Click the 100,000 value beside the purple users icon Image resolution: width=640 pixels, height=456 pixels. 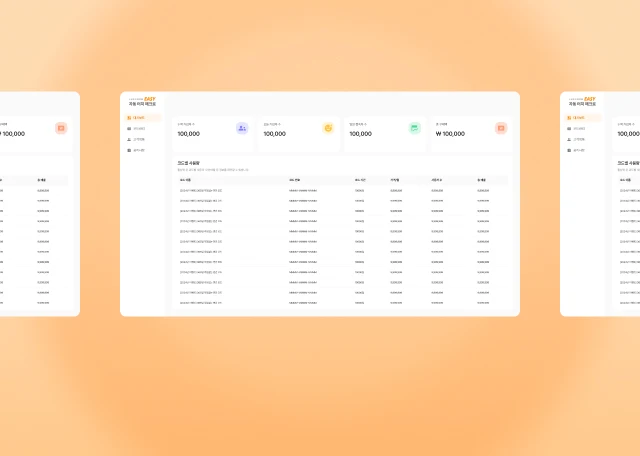coord(189,134)
